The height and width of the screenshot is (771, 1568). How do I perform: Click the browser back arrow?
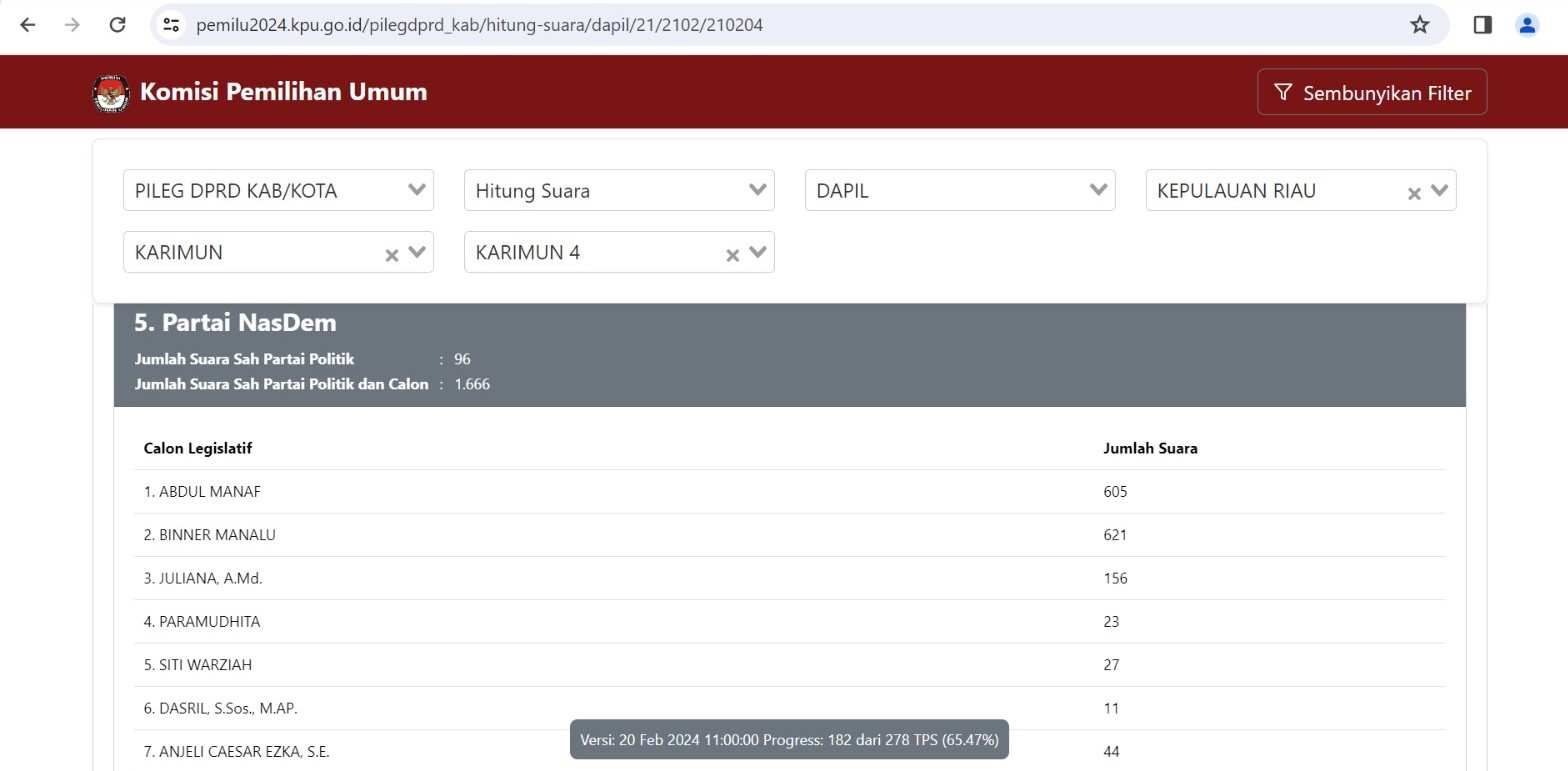pos(28,25)
